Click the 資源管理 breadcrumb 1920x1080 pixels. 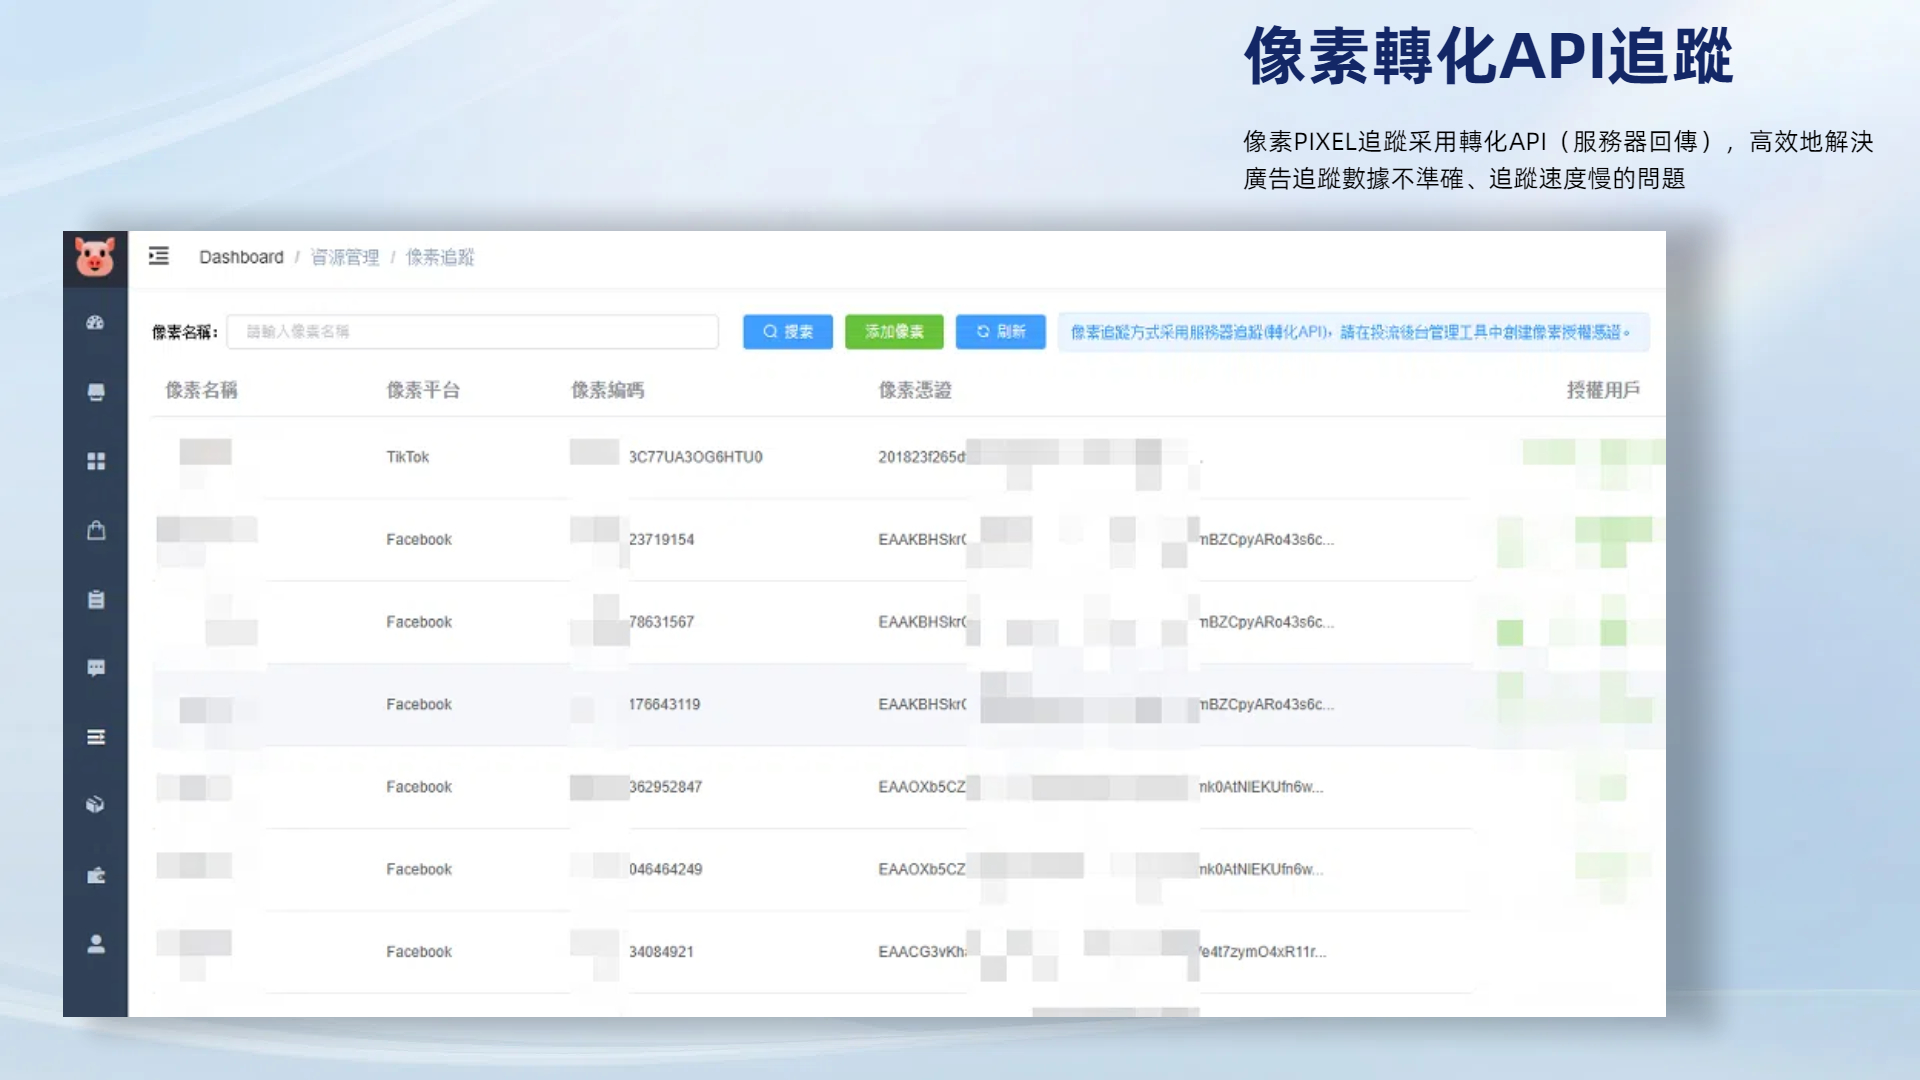[345, 257]
